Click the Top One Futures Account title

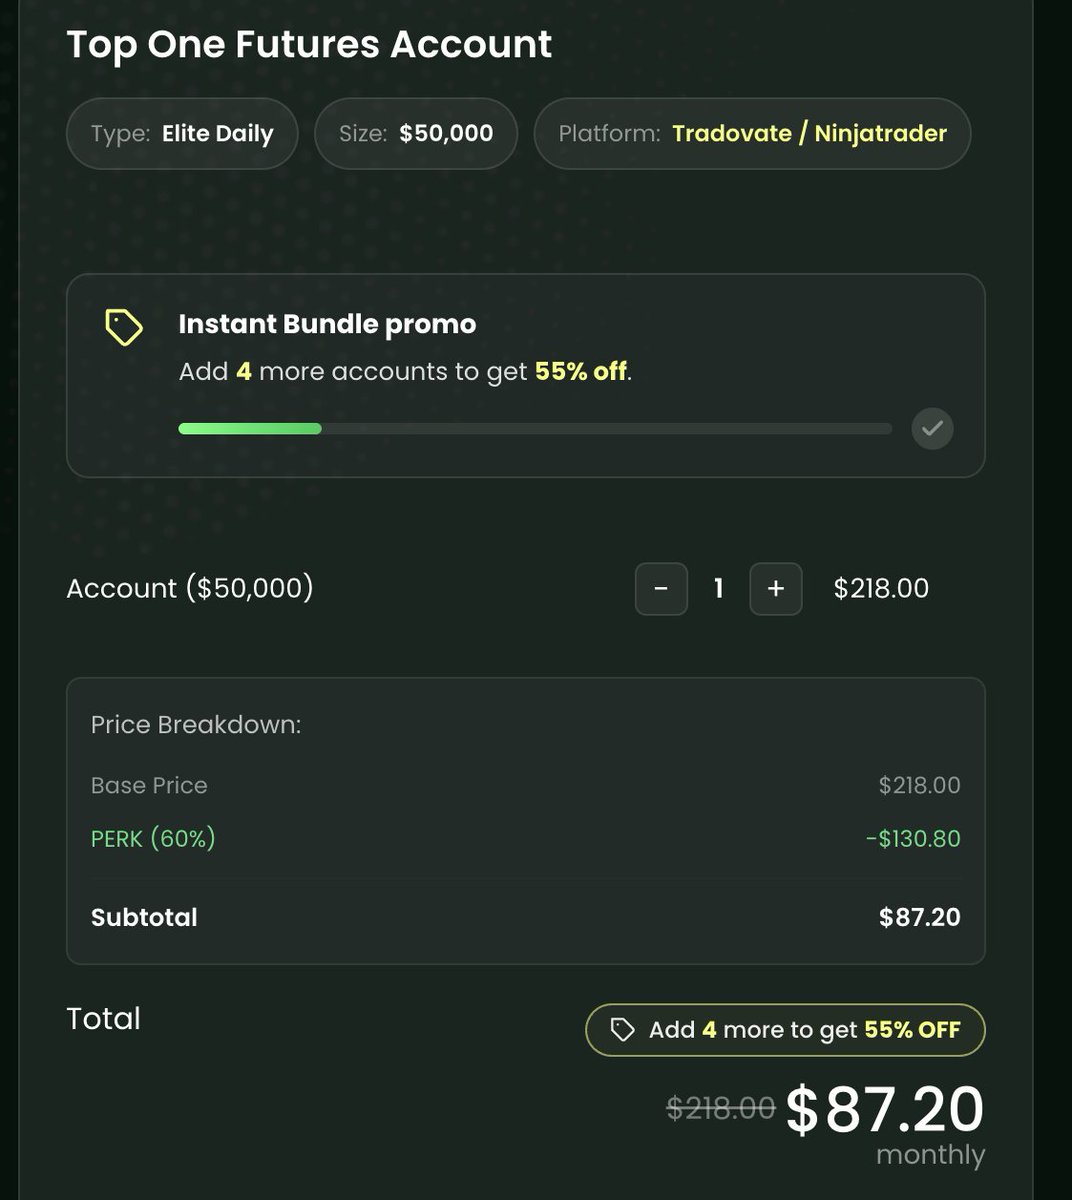click(x=309, y=44)
